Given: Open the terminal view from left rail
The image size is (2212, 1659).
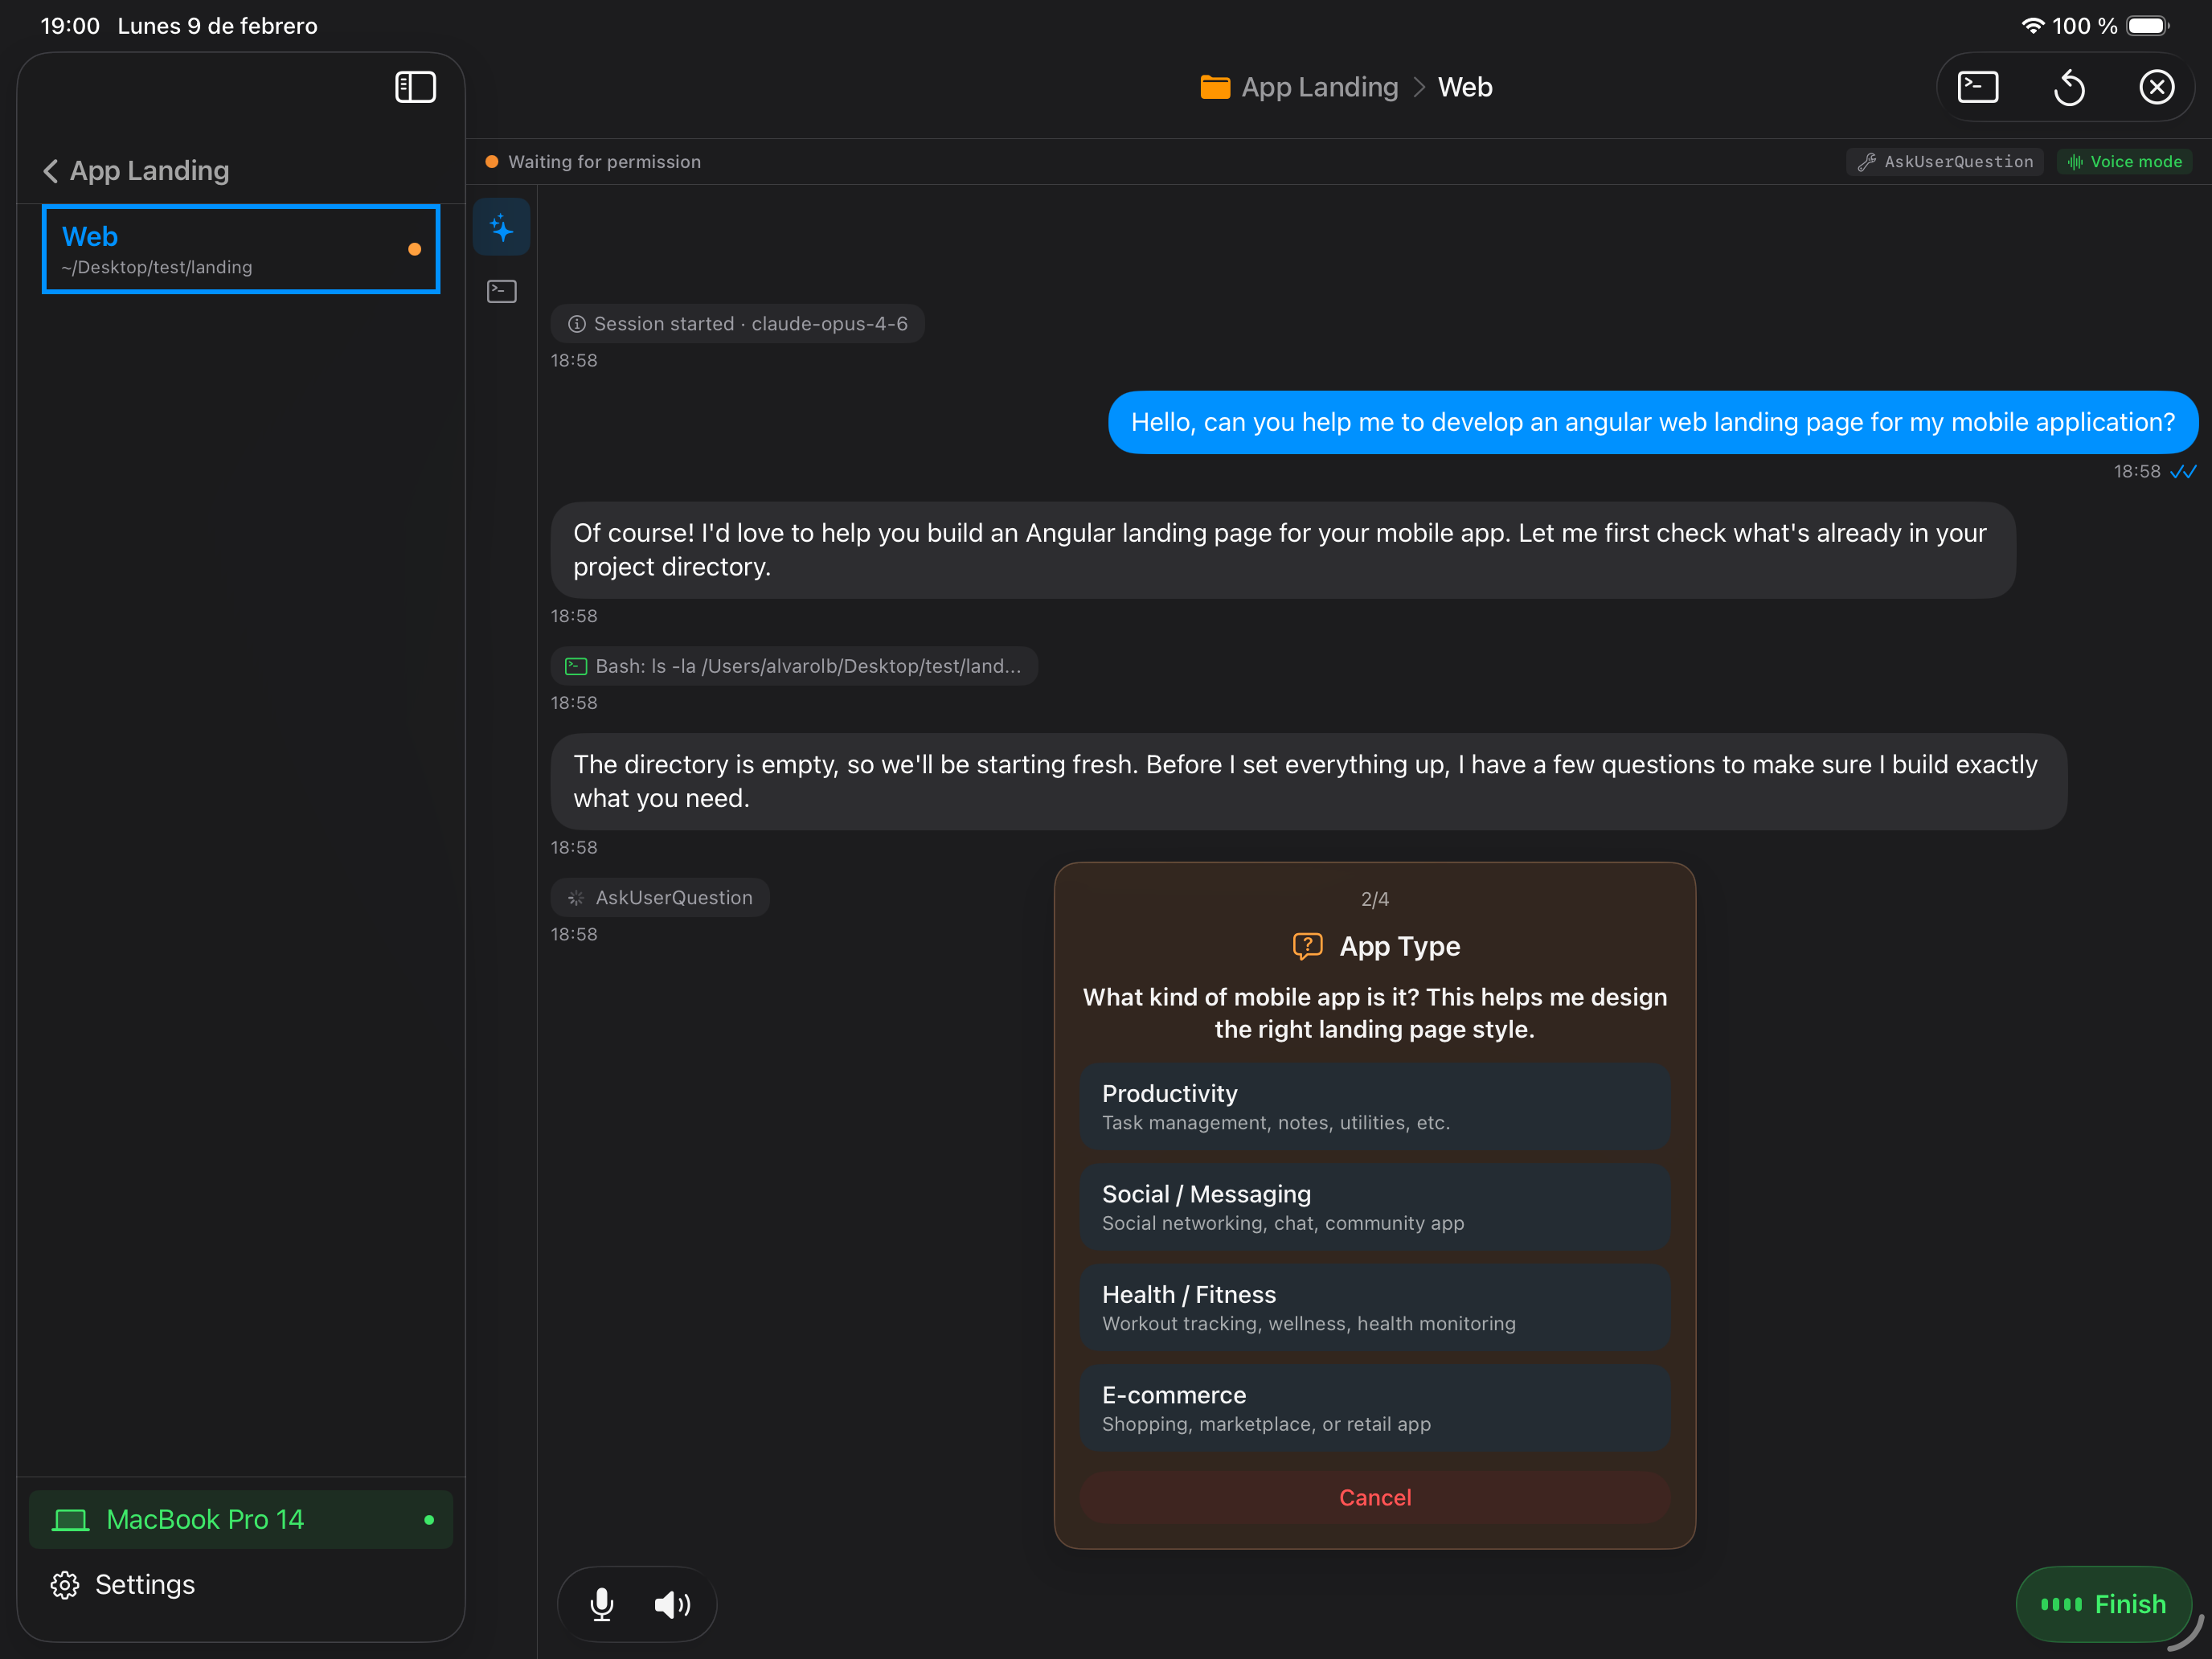Looking at the screenshot, I should click(501, 291).
